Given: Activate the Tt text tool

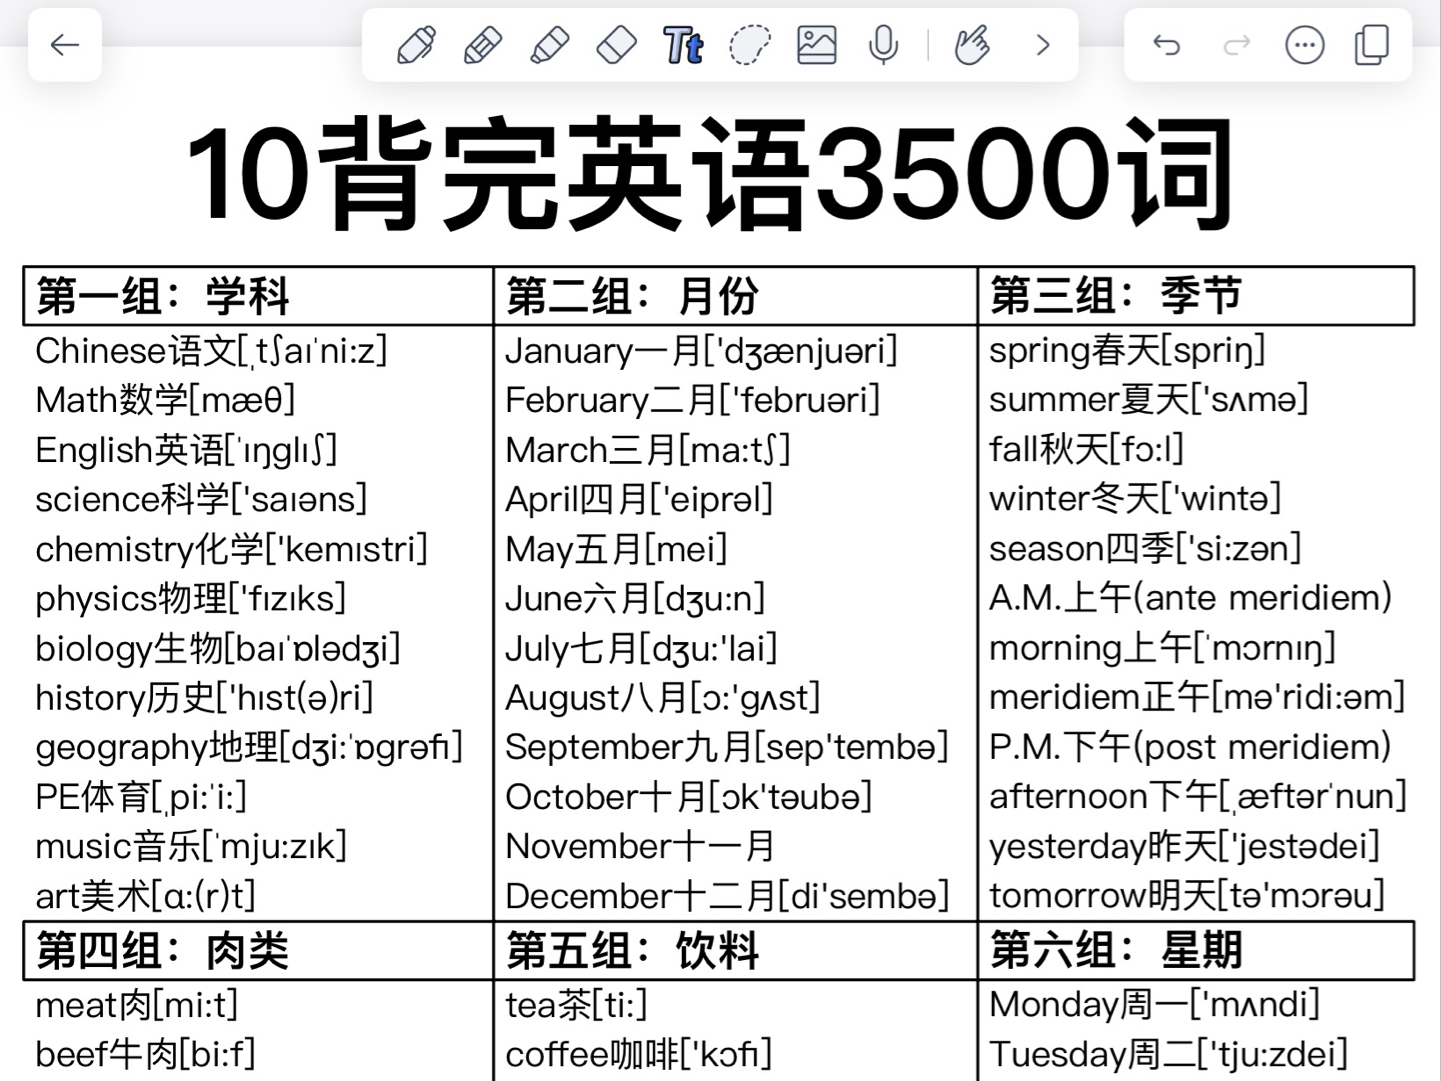Looking at the screenshot, I should (683, 45).
